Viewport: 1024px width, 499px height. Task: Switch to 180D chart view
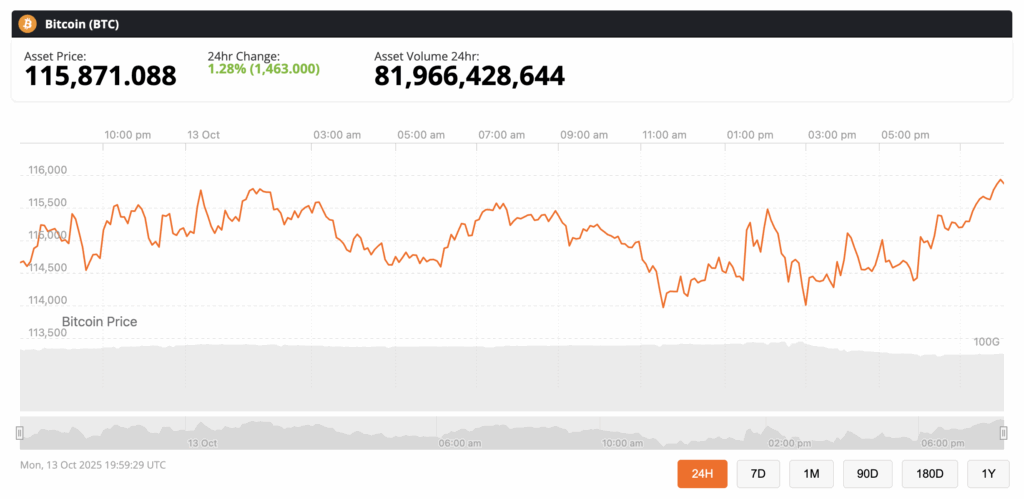(x=929, y=472)
